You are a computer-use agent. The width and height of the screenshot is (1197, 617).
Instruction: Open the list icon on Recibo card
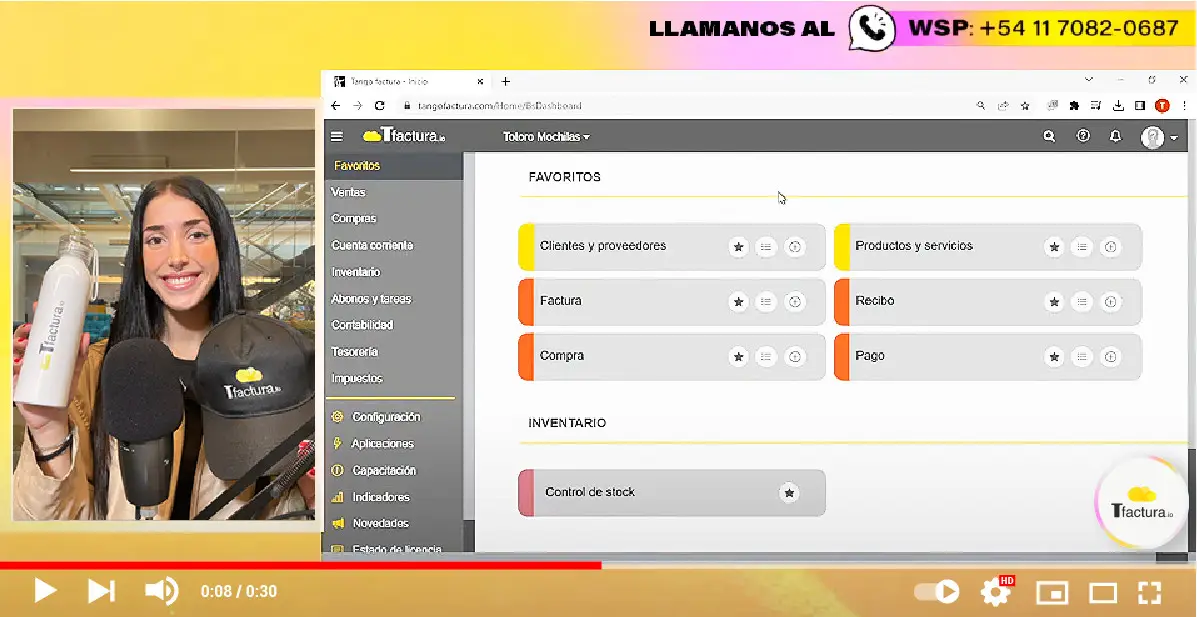coord(1082,302)
